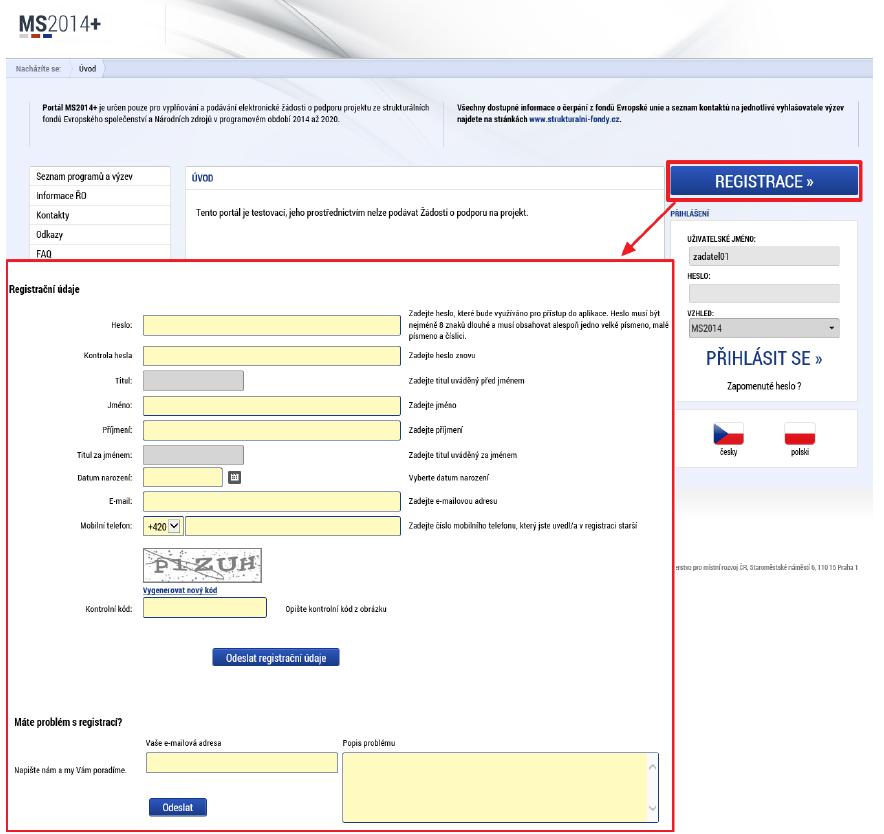
Task: Focus the Kontrolní kód field
Action: (x=205, y=608)
